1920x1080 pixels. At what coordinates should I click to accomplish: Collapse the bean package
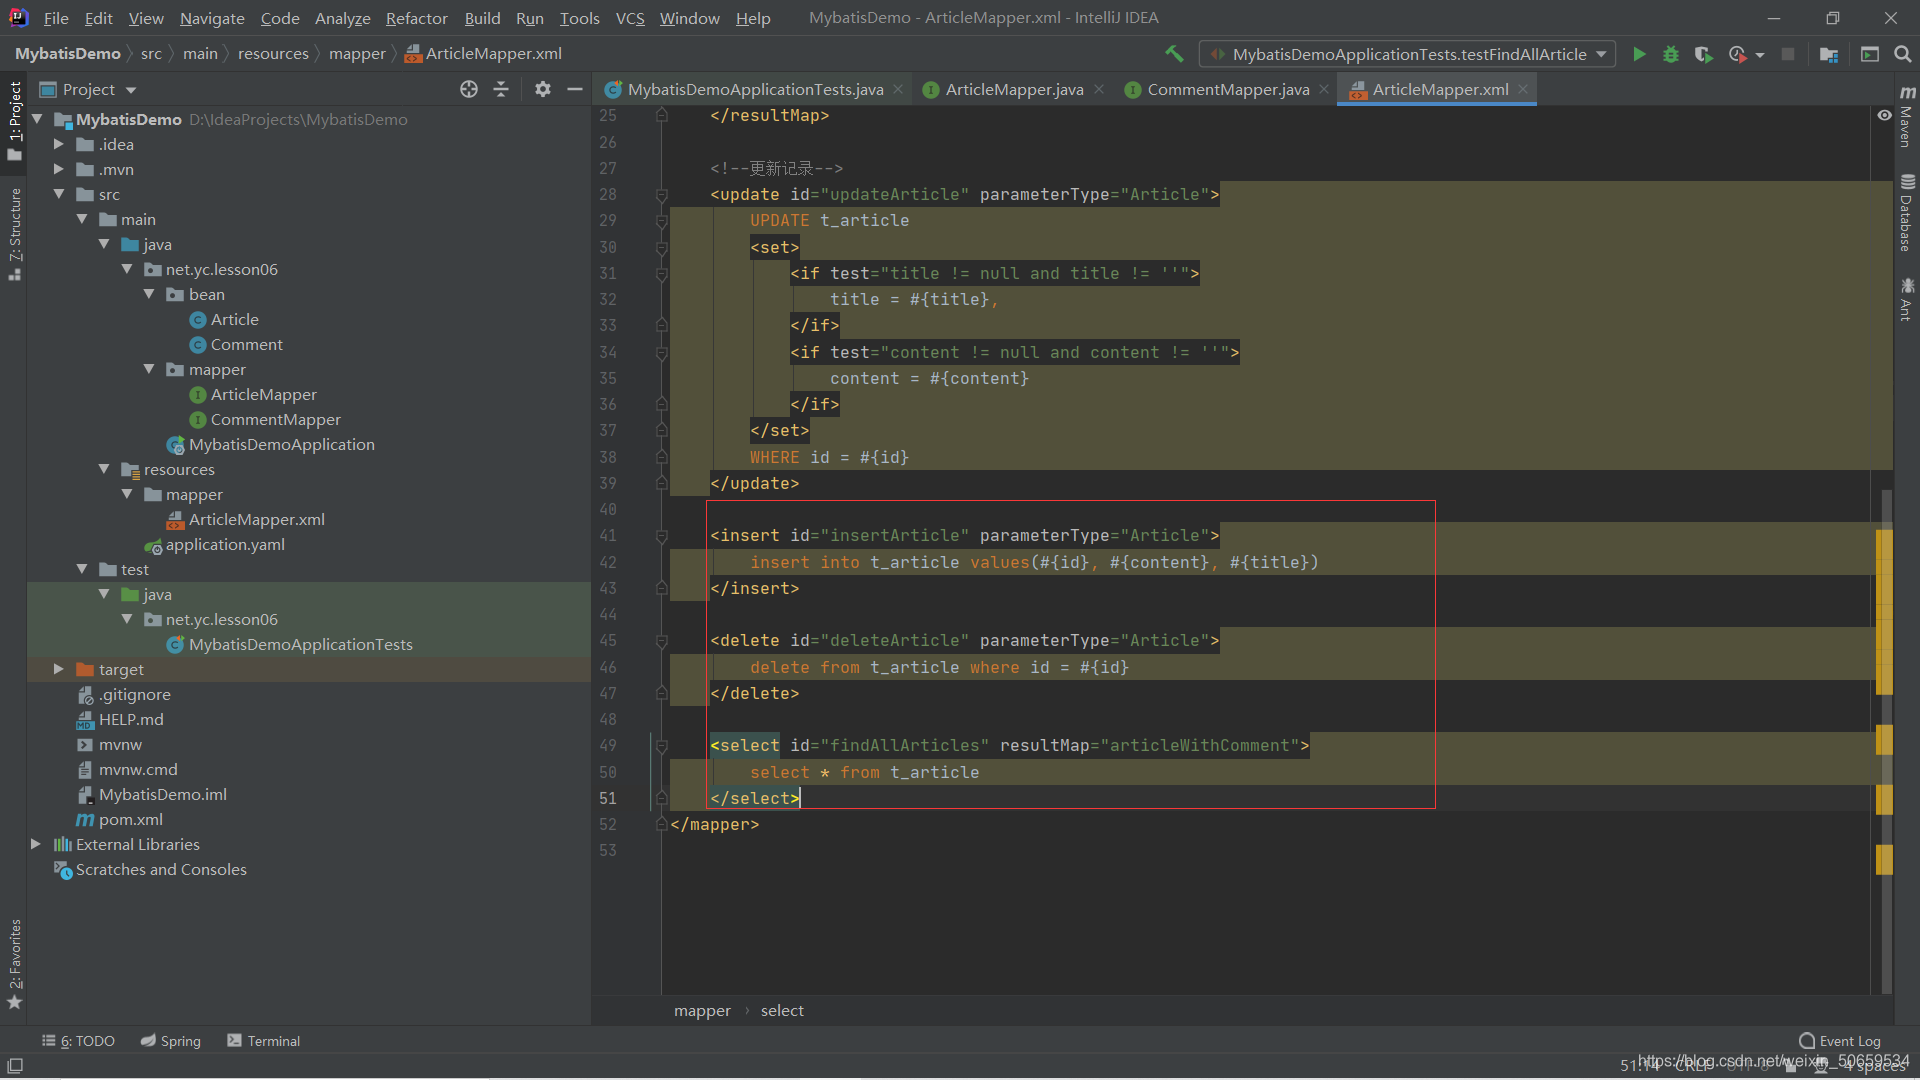click(x=149, y=294)
